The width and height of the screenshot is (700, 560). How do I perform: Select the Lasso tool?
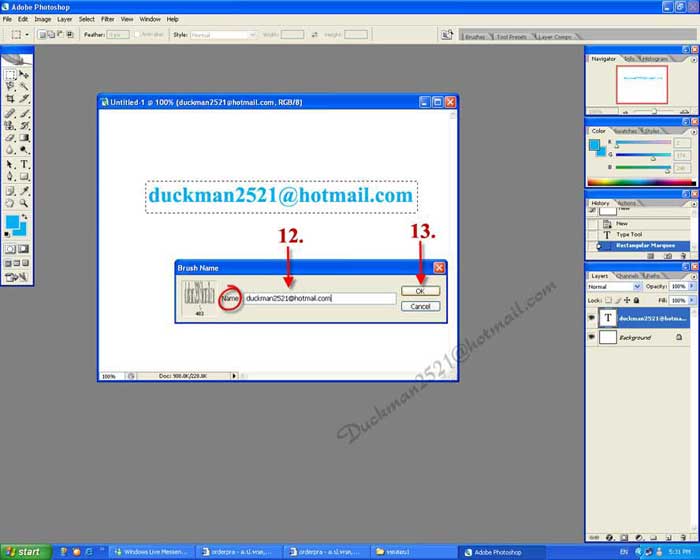click(x=10, y=86)
